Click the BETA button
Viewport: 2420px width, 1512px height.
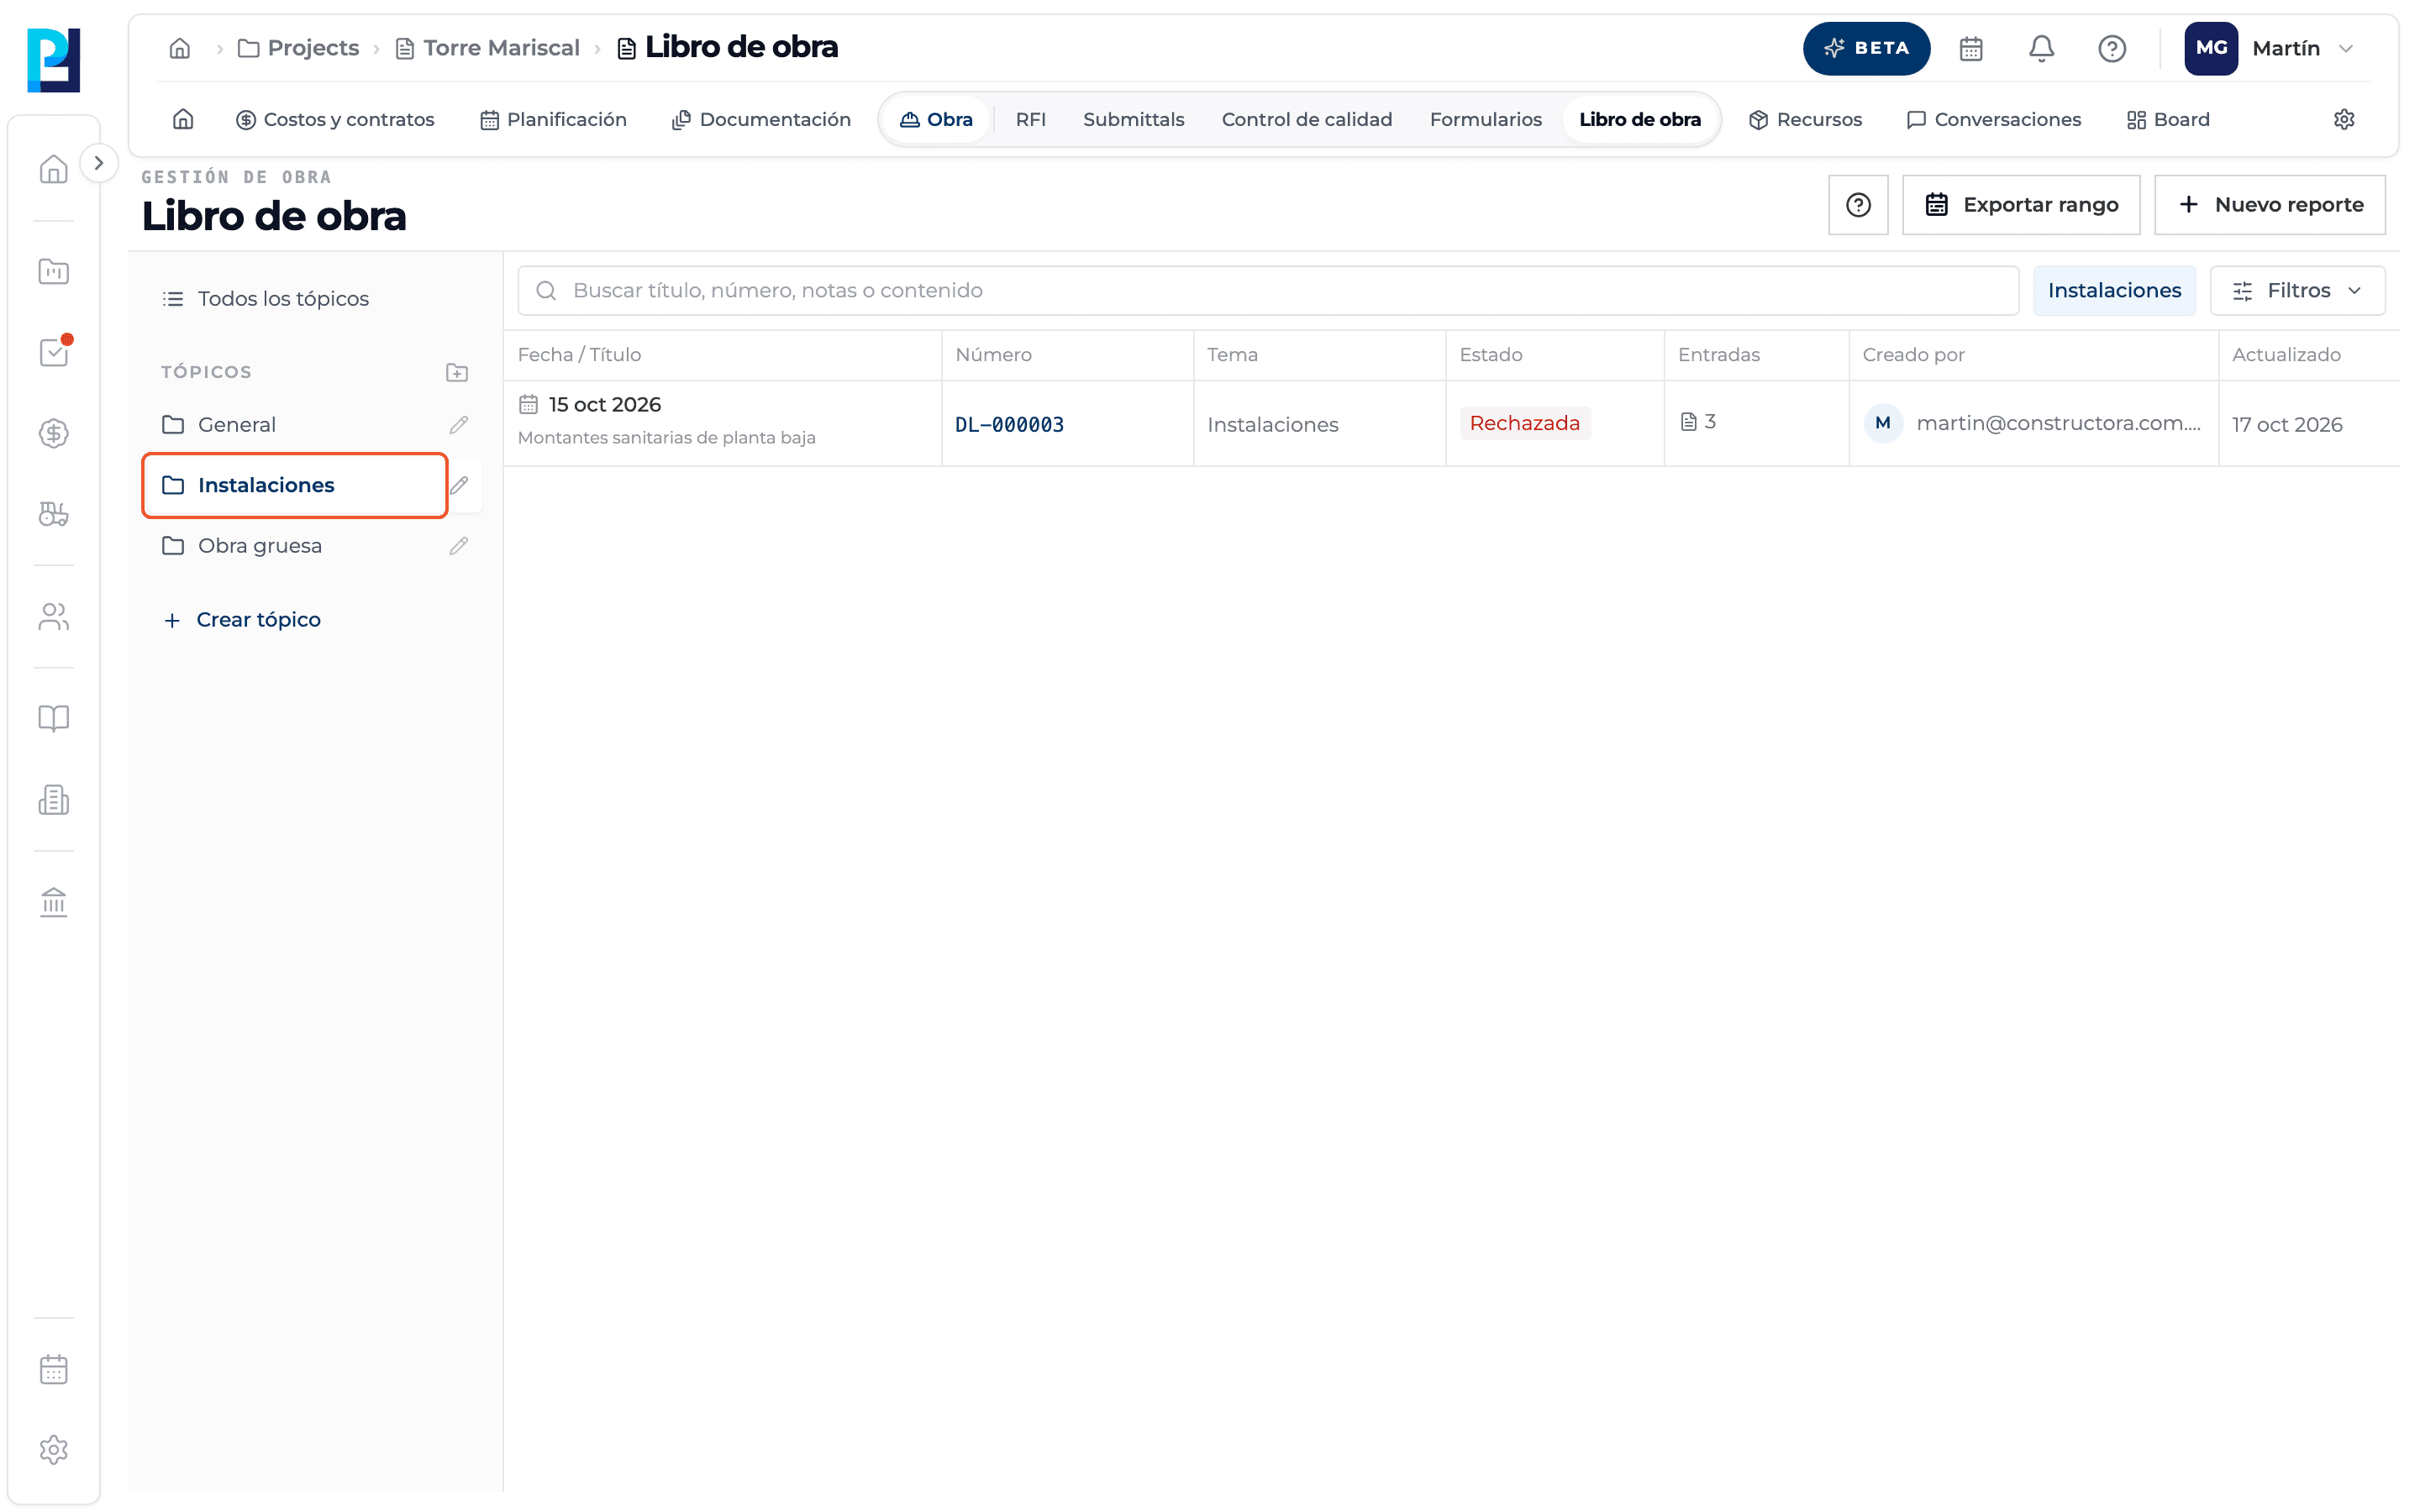click(x=1866, y=48)
